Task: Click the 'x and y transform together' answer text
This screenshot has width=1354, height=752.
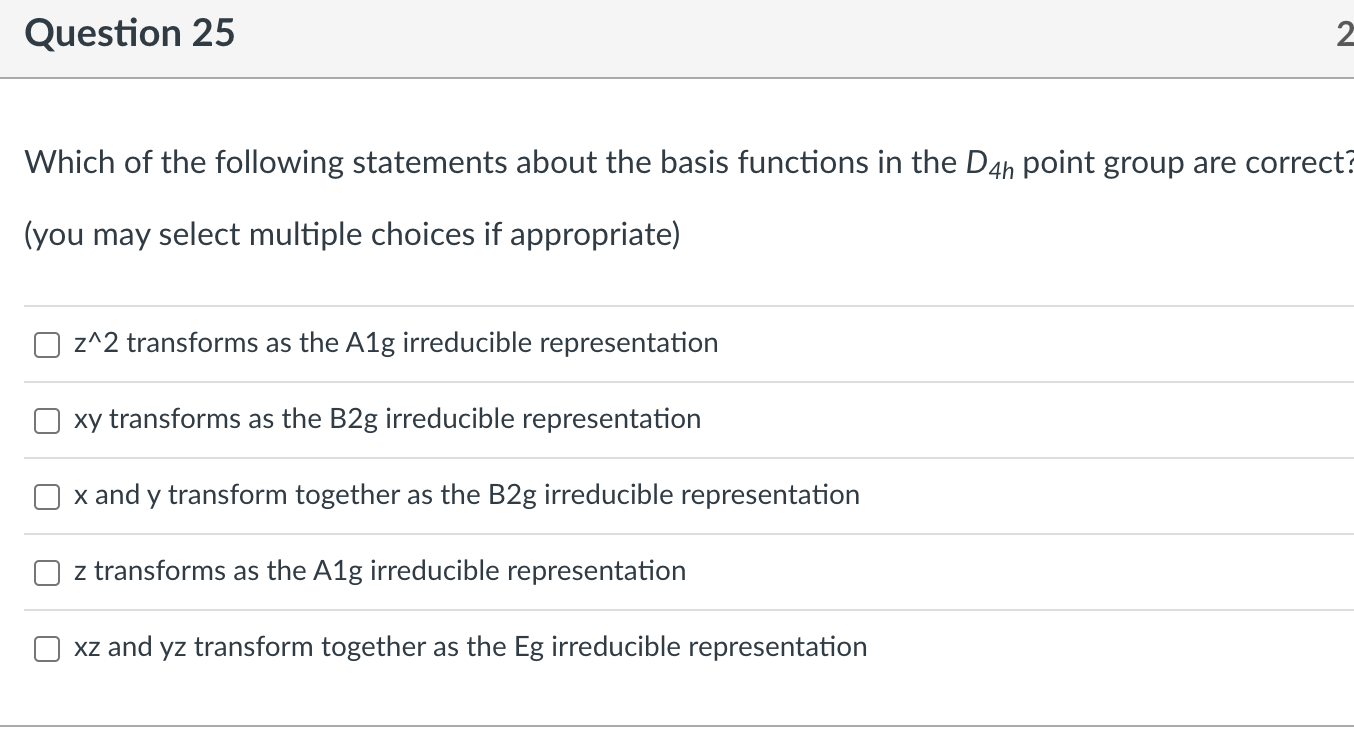Action: point(466,495)
